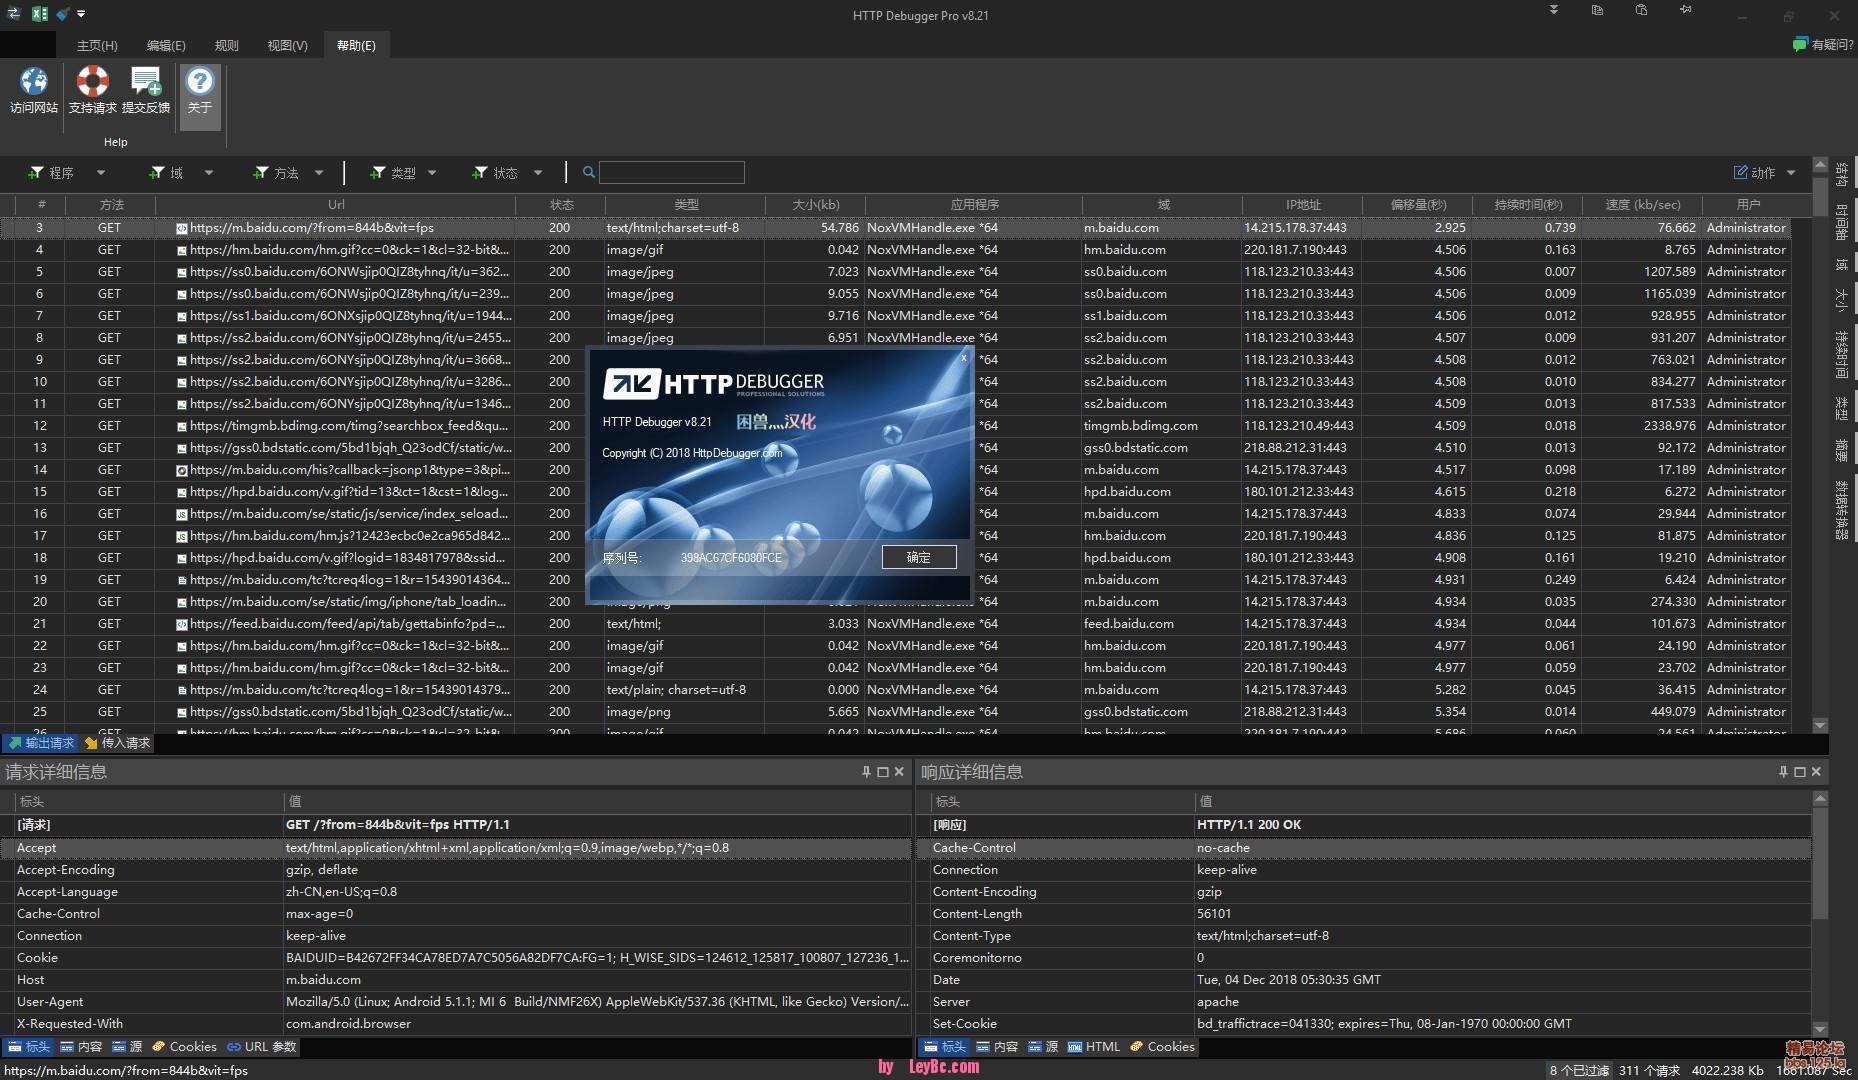Click the brush clear icon in quick access toolbar

63,14
